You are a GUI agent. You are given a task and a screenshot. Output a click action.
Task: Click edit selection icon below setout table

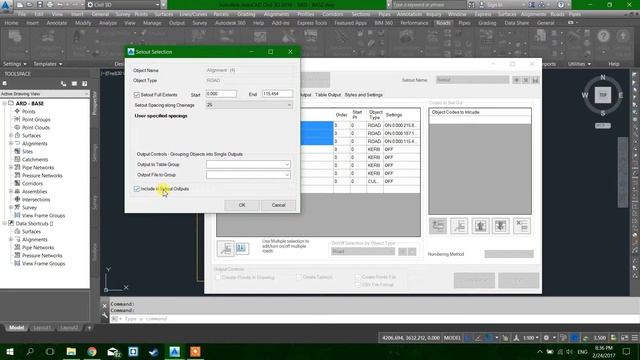coord(226,249)
